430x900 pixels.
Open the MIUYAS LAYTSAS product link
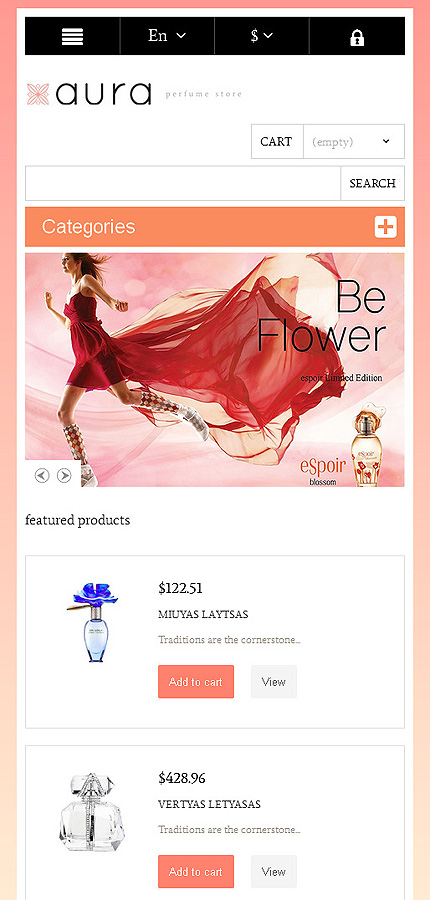point(203,614)
